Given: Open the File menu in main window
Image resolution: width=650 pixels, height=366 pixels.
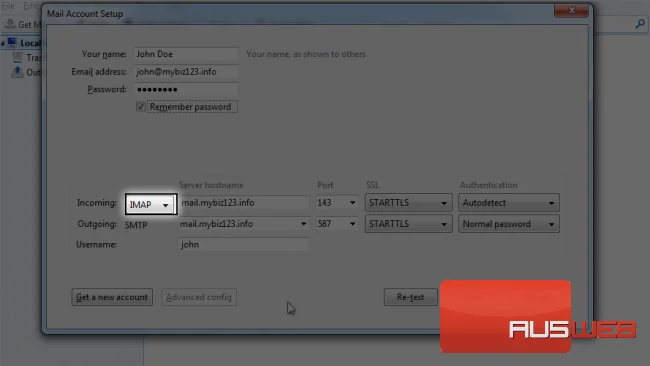Looking at the screenshot, I should (8, 6).
